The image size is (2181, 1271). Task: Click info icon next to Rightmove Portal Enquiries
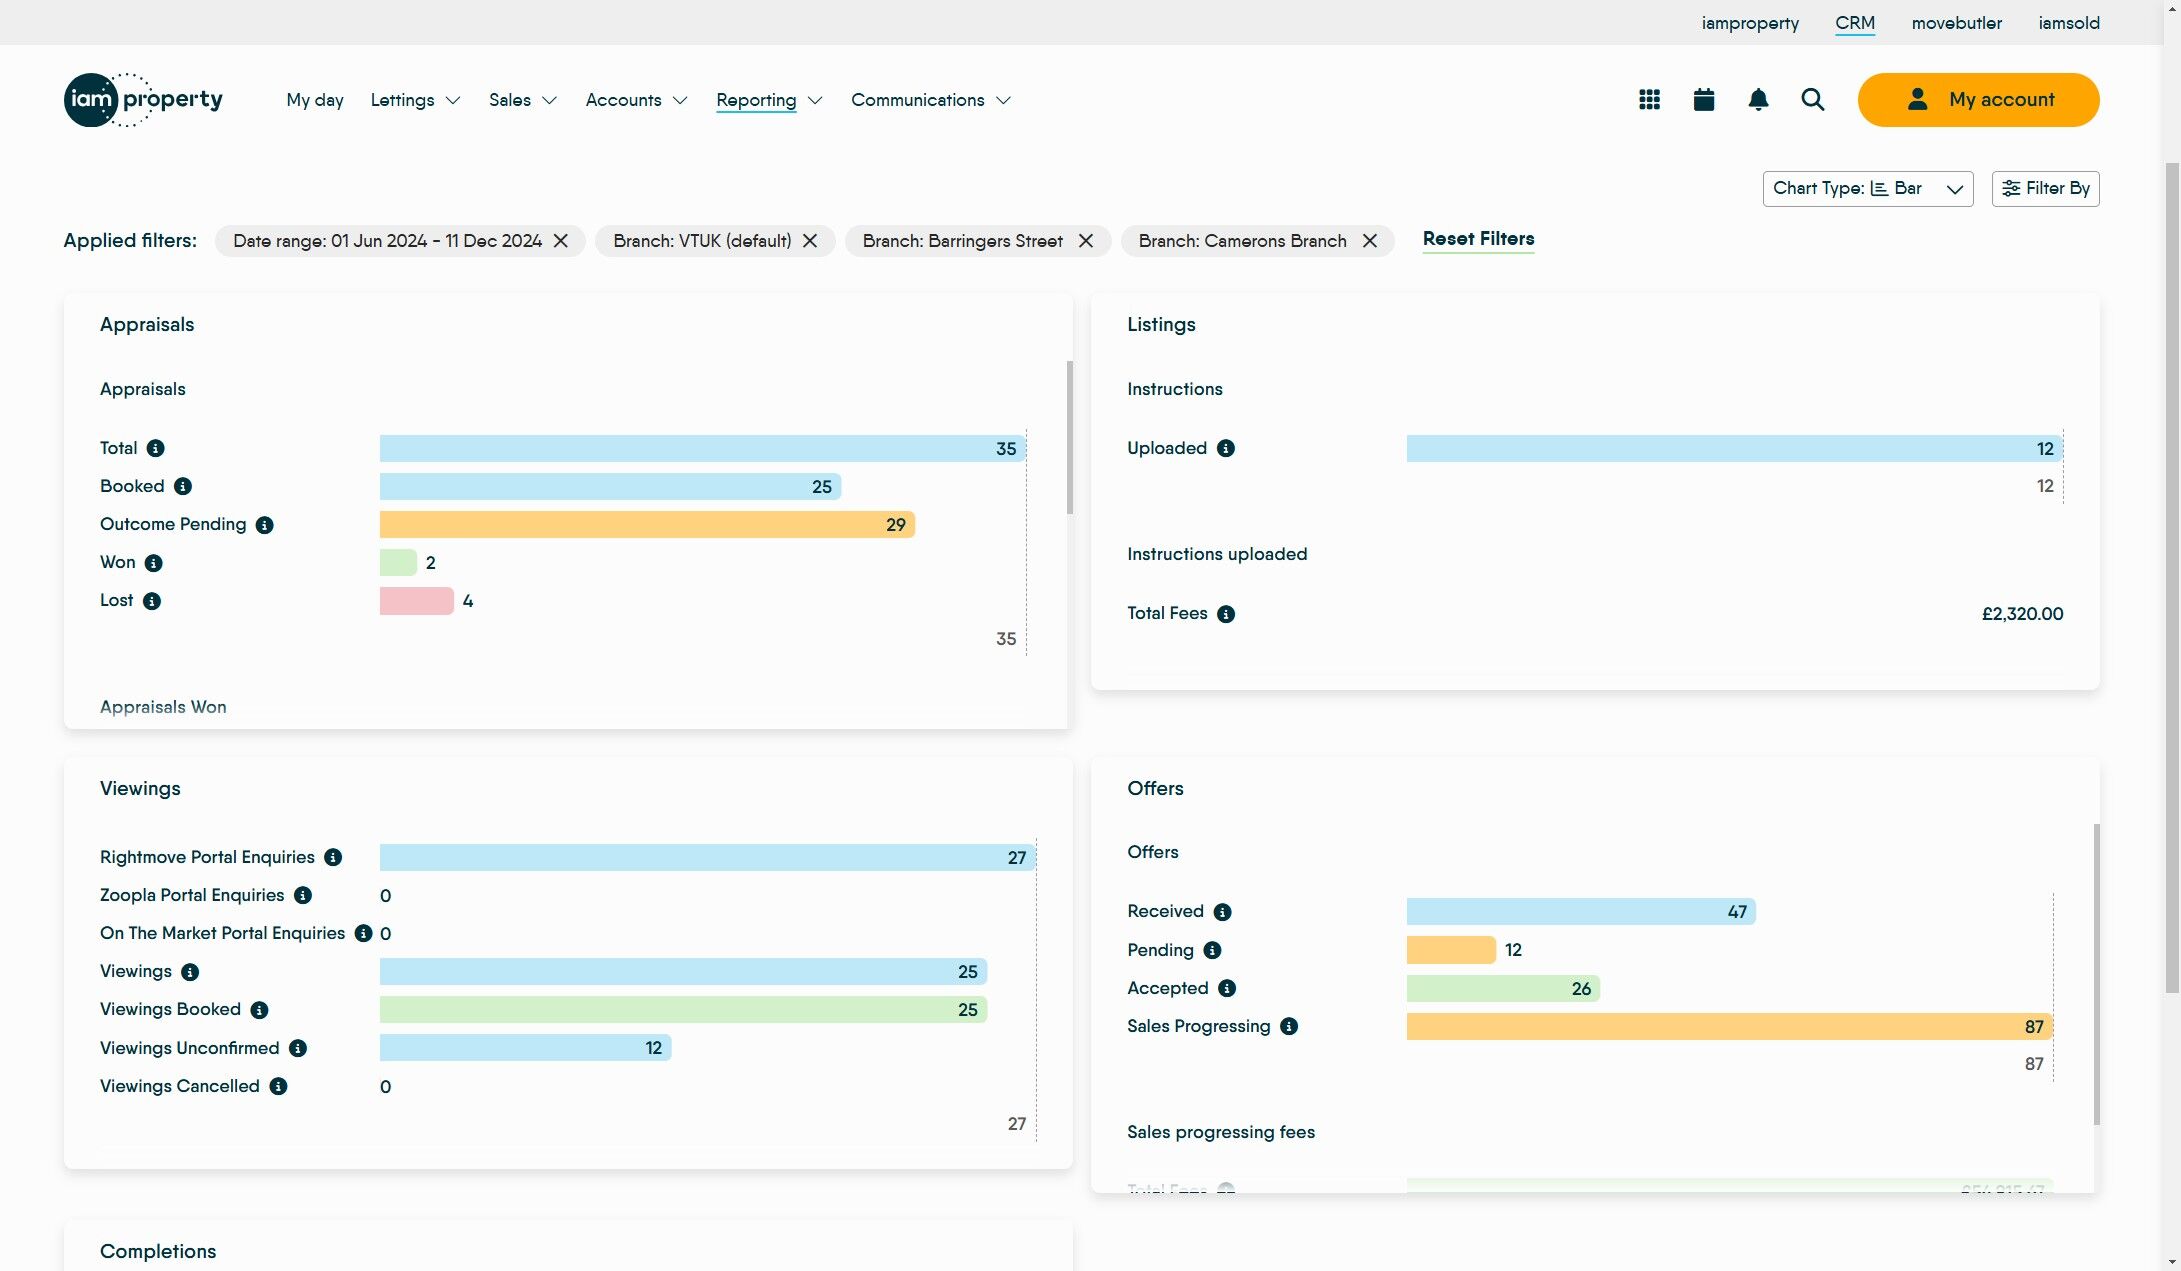333,858
